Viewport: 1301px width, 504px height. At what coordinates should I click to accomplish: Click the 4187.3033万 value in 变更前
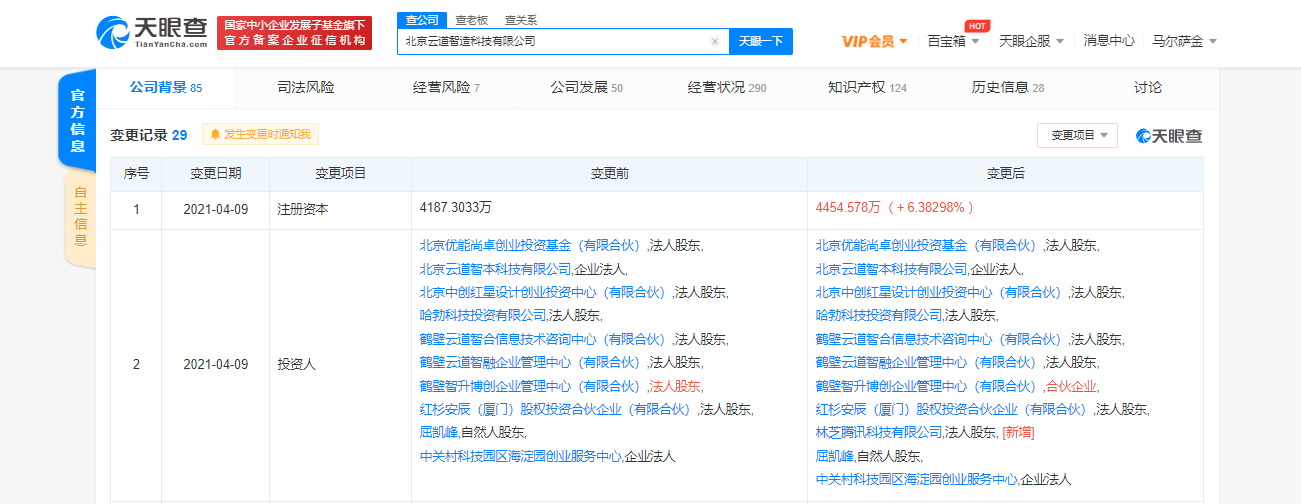(x=456, y=208)
